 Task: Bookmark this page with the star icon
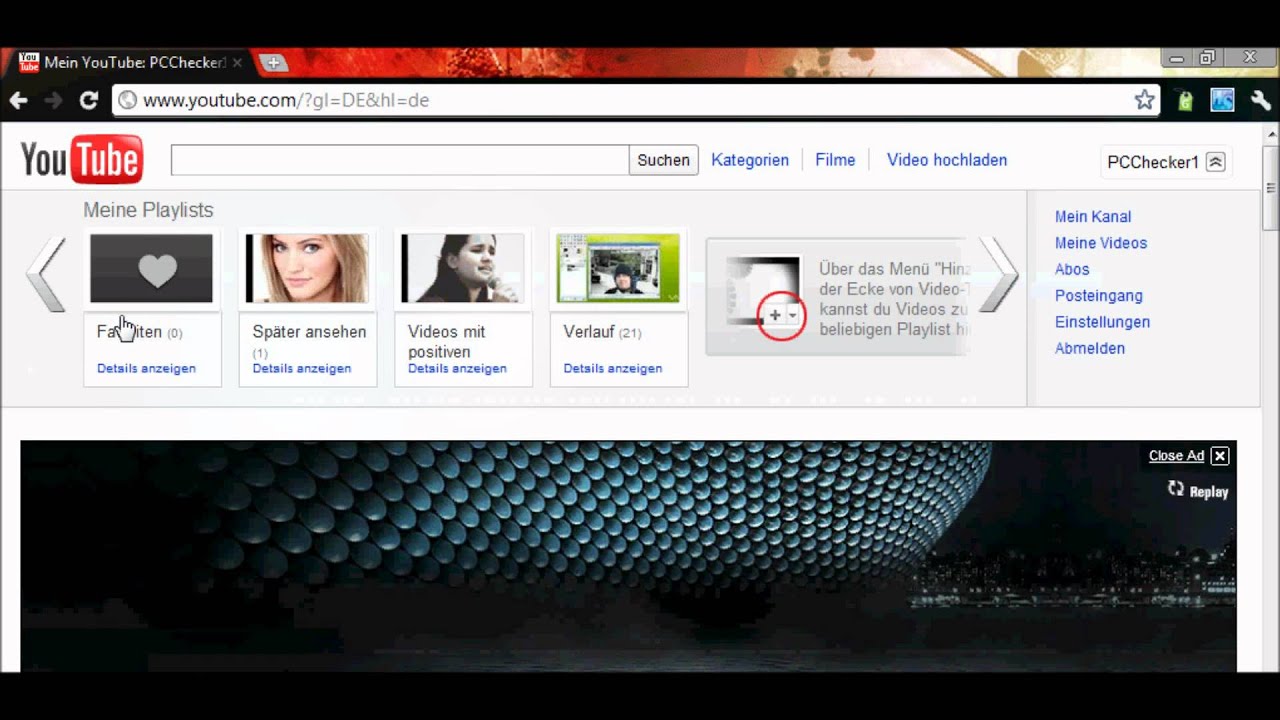click(1144, 100)
